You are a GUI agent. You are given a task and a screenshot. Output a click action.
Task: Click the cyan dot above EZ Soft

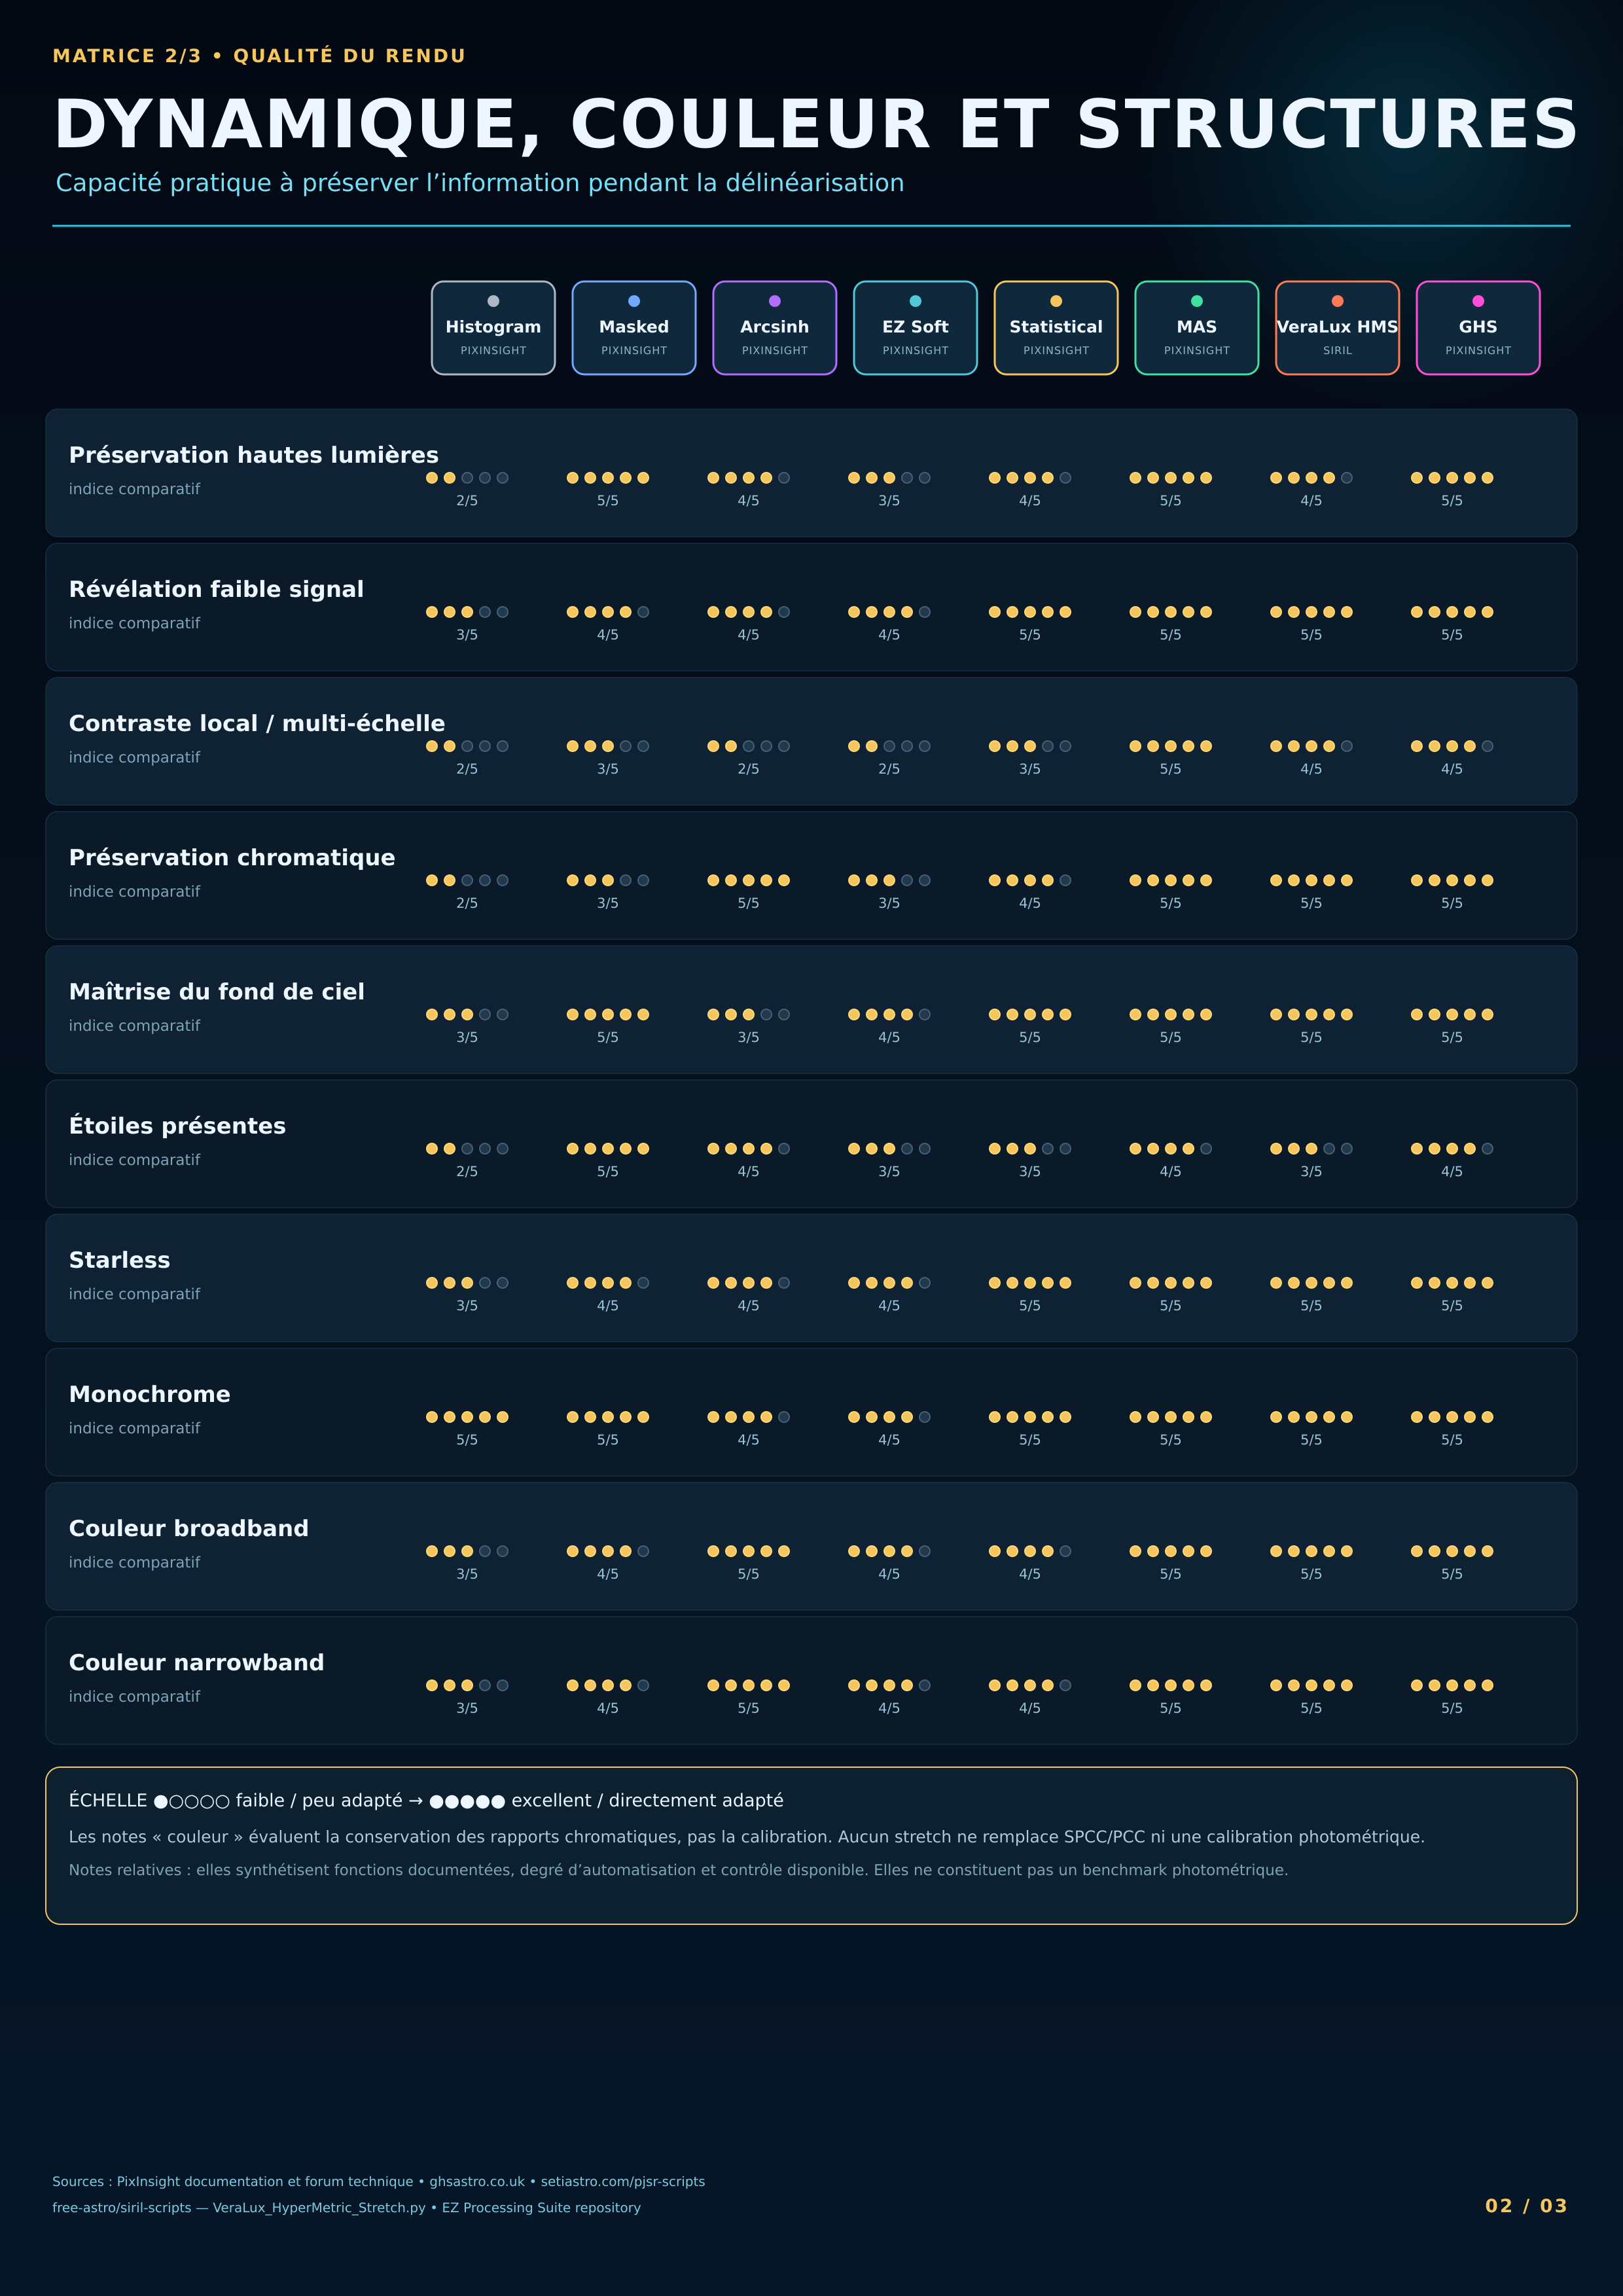click(x=915, y=301)
